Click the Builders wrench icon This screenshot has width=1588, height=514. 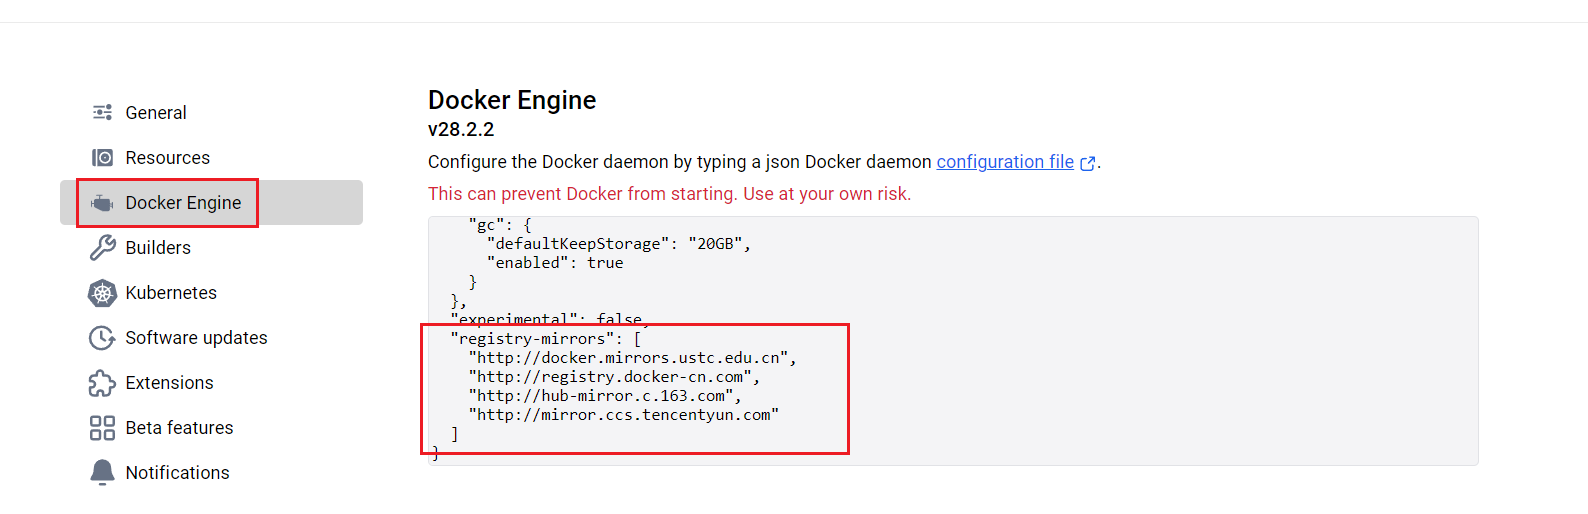[102, 248]
